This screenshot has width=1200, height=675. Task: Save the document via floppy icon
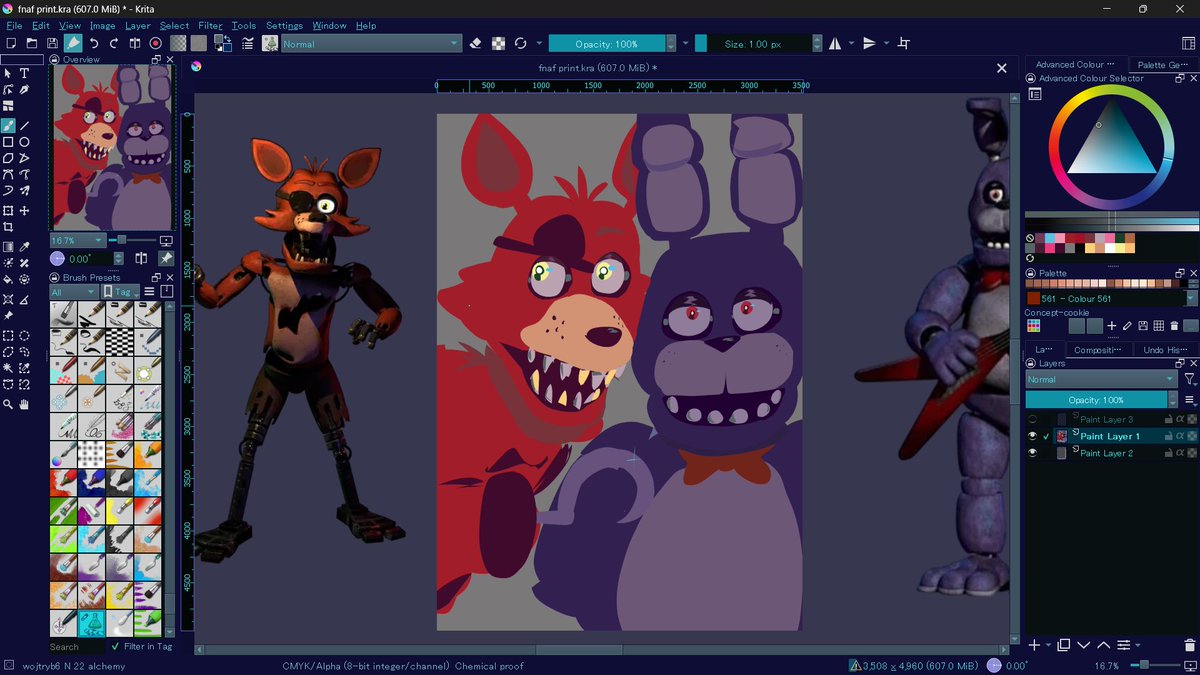coord(52,43)
